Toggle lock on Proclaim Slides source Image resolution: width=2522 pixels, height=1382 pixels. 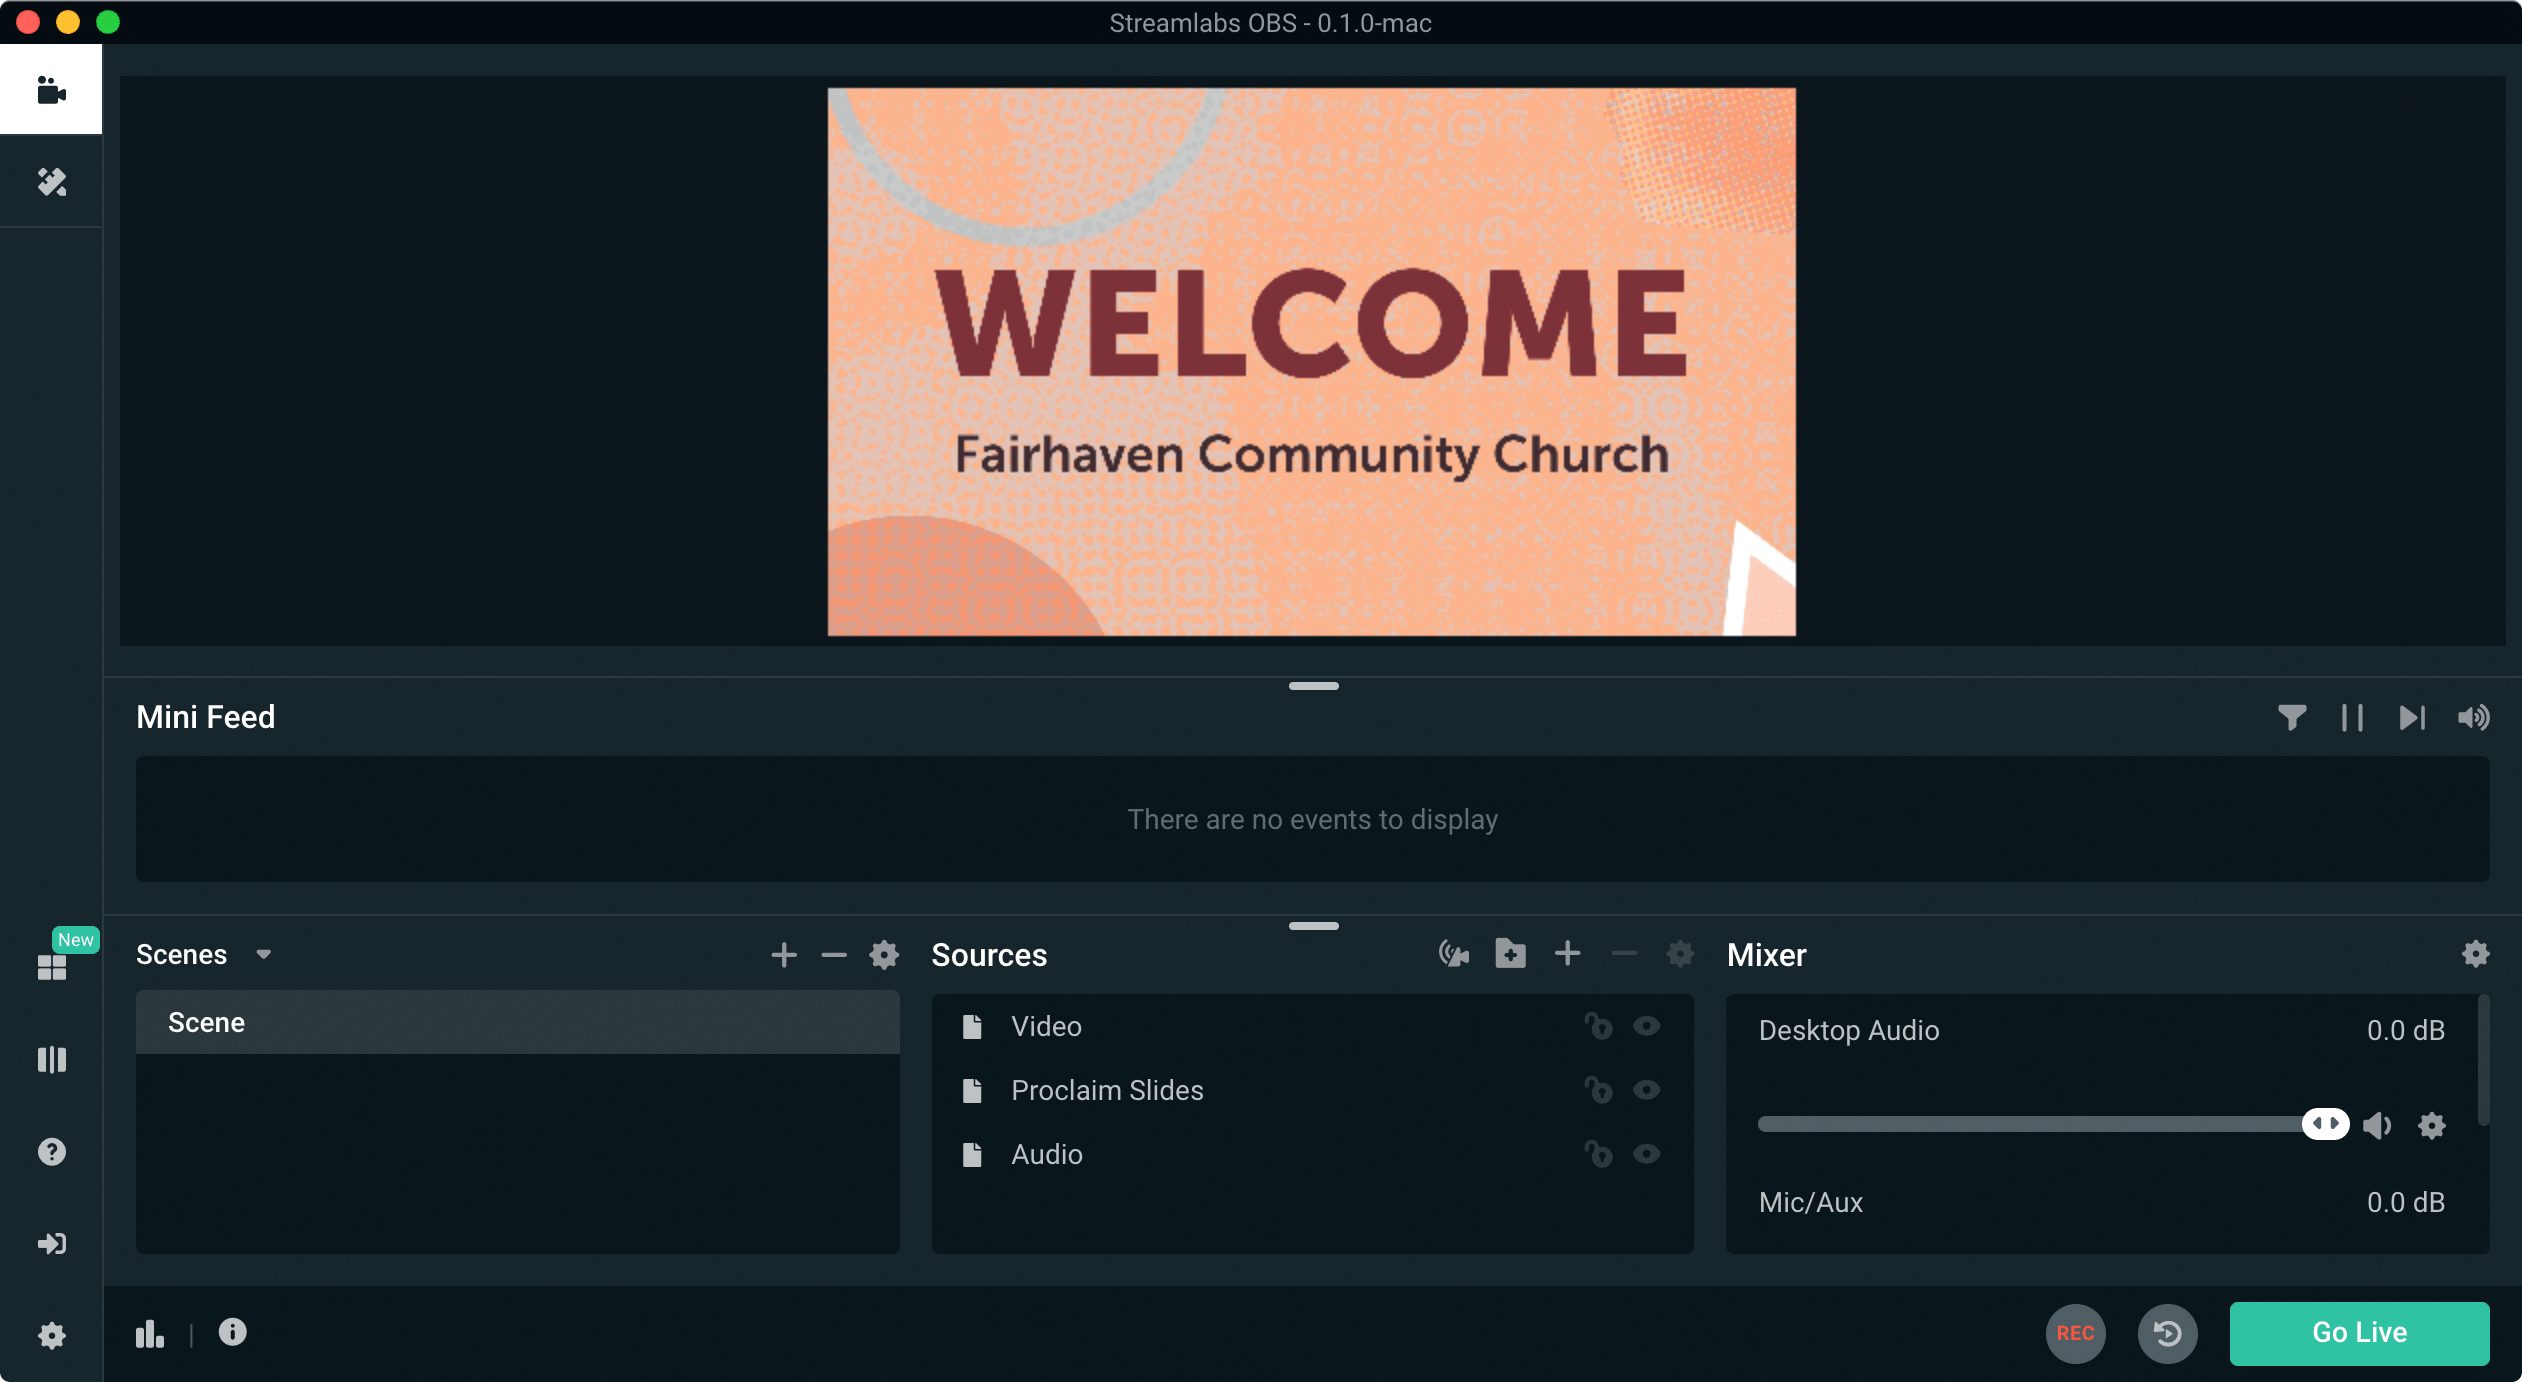[1599, 1090]
